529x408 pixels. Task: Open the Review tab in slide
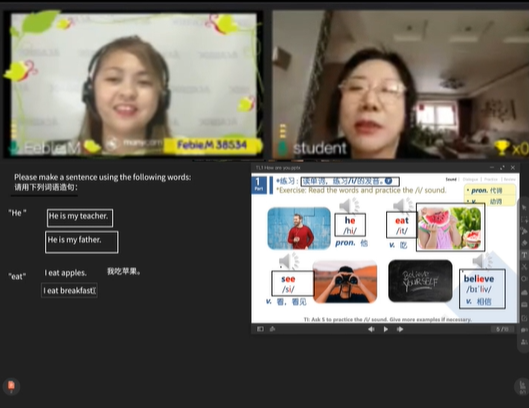pos(509,180)
